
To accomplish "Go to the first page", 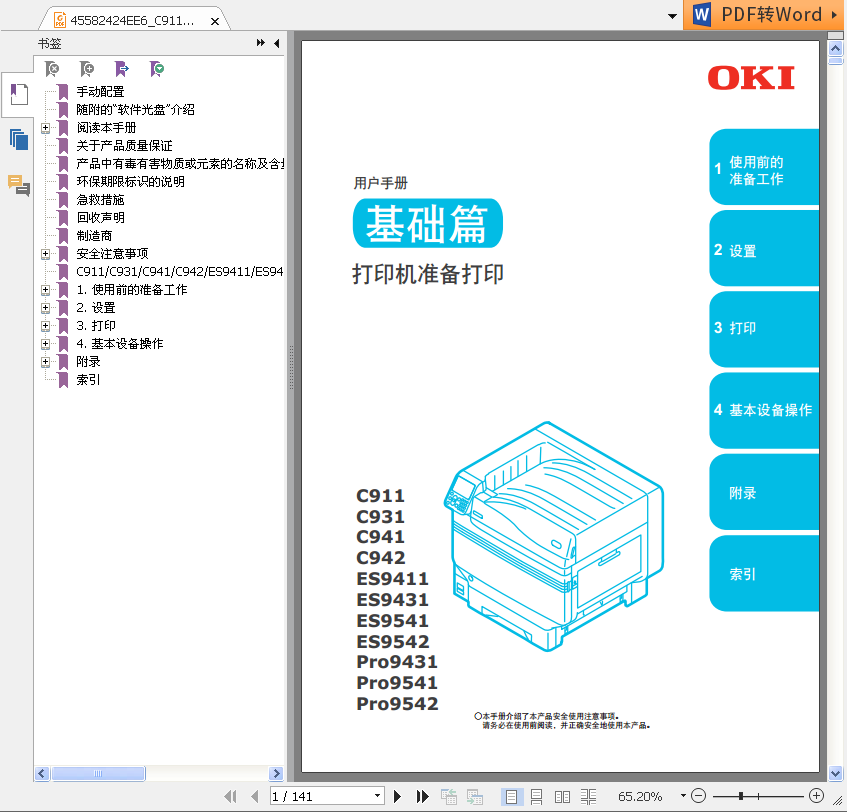I will [x=231, y=796].
